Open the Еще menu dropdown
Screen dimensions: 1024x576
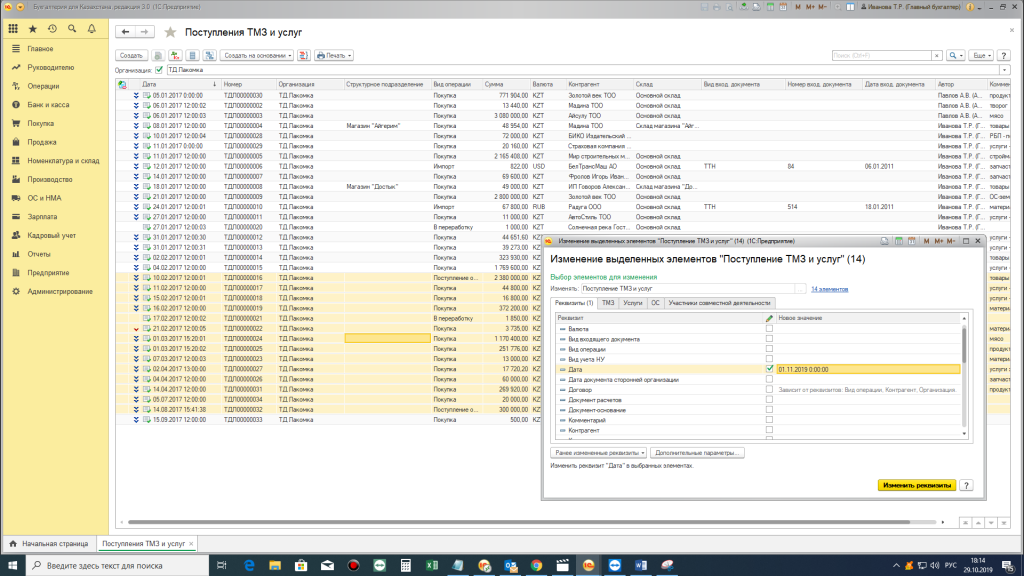point(981,56)
